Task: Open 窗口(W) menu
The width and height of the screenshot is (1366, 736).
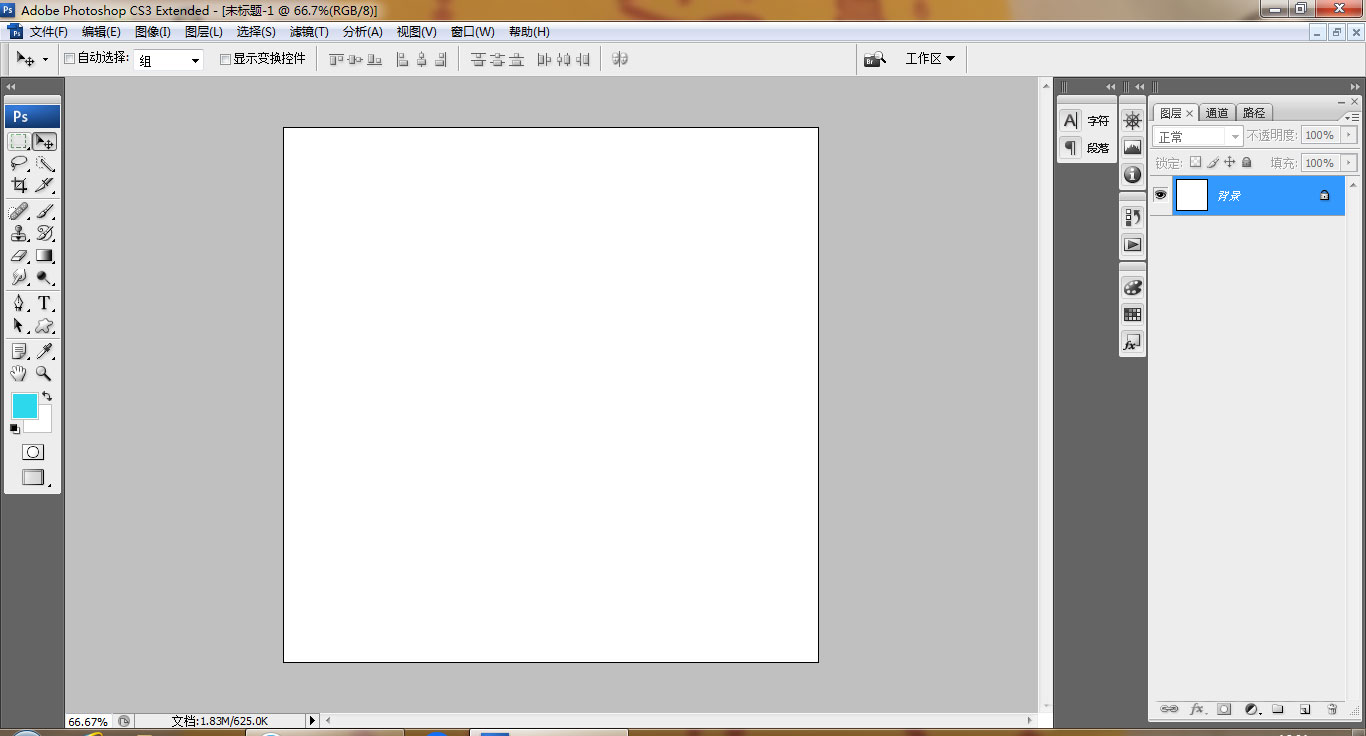Action: pyautogui.click(x=473, y=32)
